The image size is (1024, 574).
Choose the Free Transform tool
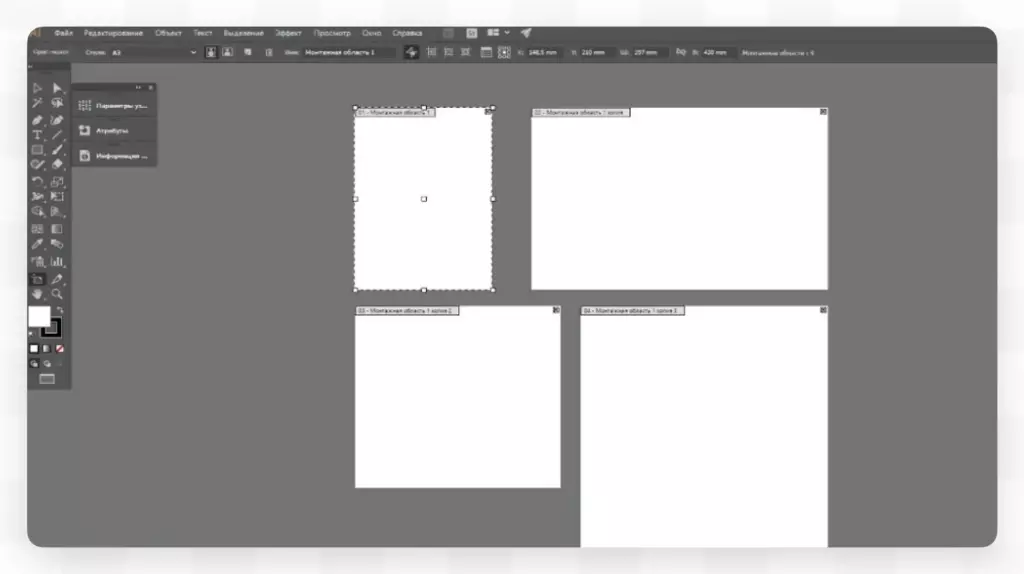click(x=57, y=197)
